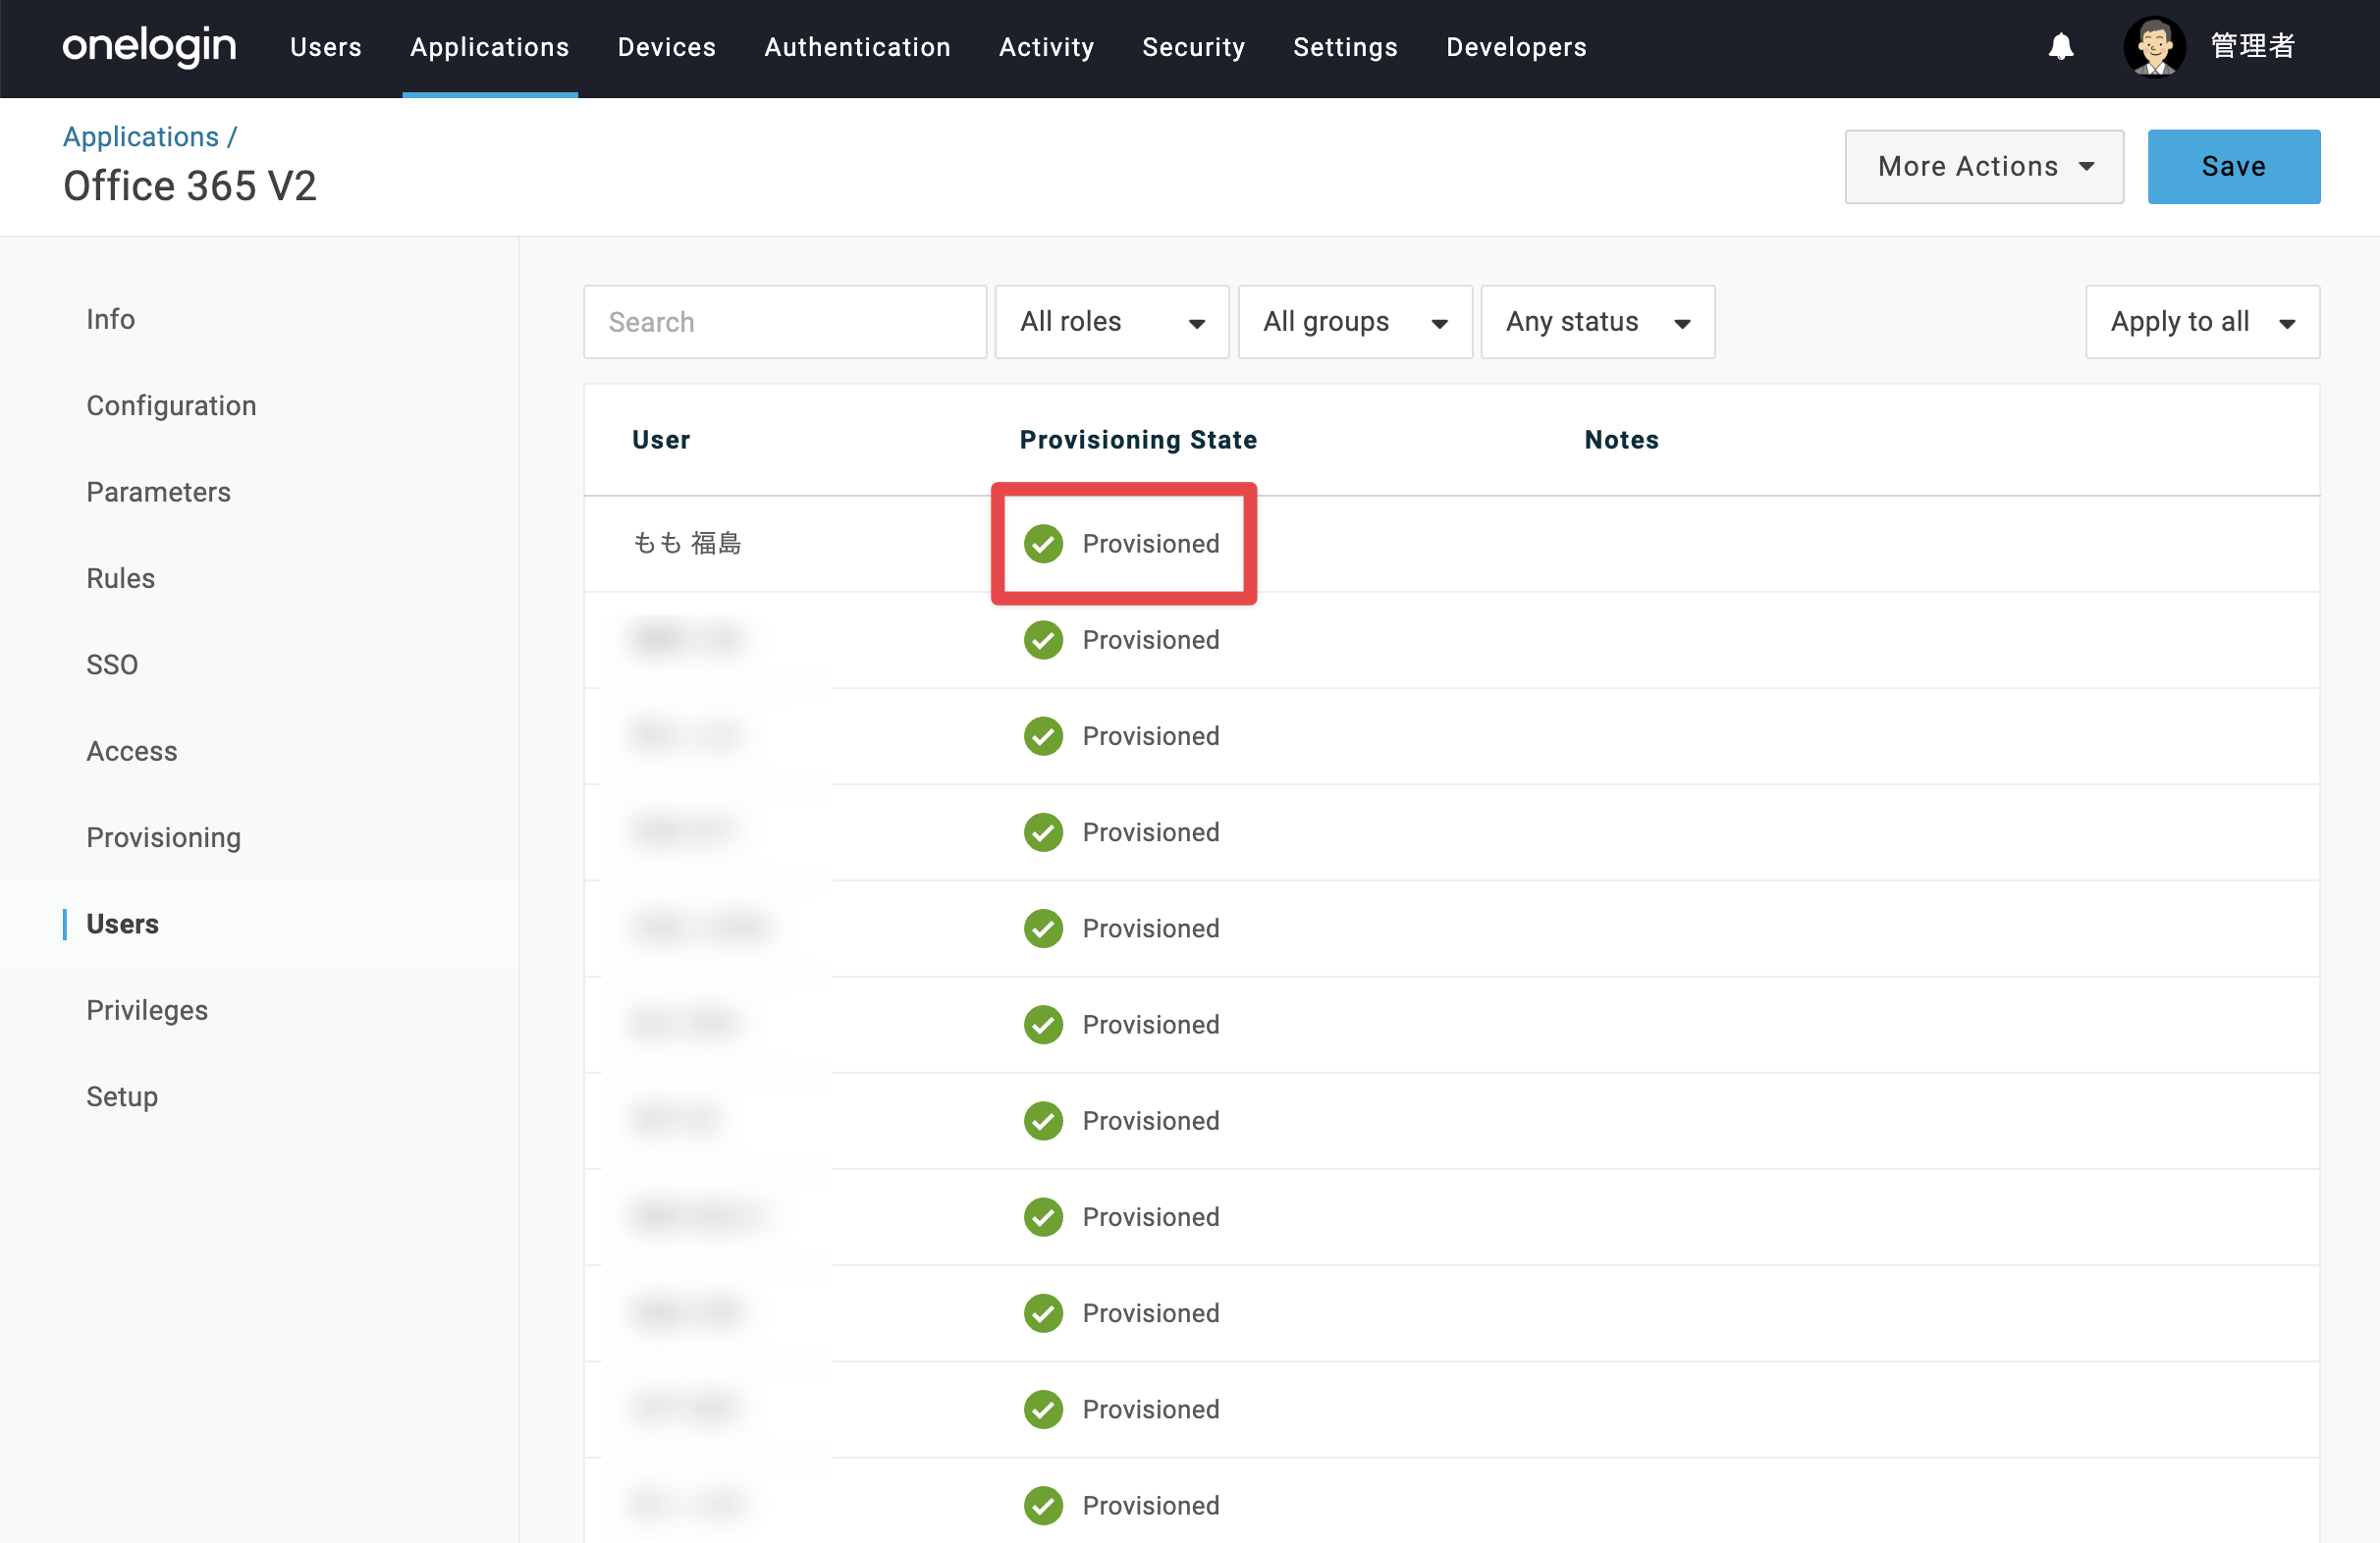Open Users in the top navigation bar

[326, 47]
